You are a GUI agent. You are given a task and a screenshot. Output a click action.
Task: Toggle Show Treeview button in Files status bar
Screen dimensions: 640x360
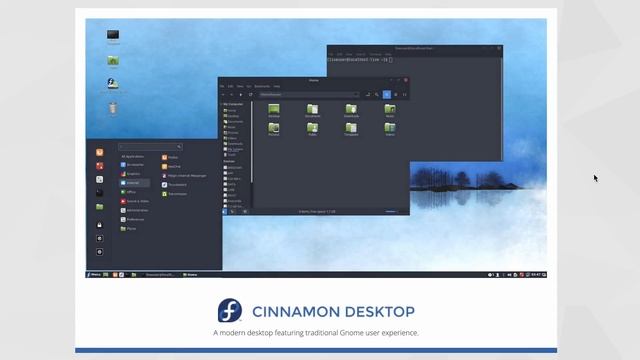(x=232, y=211)
